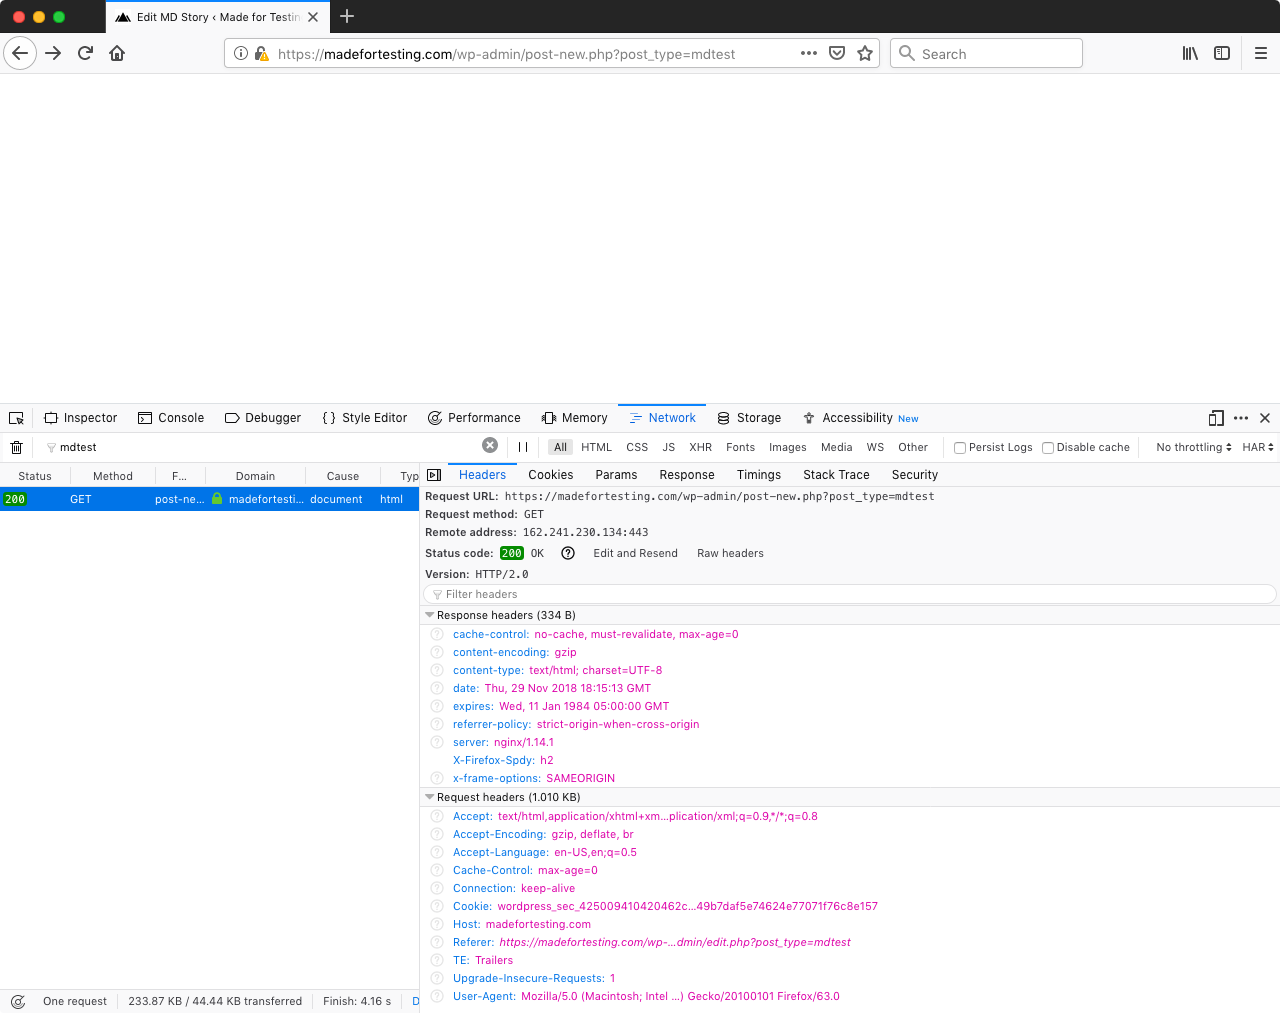Viewport: 1280px width, 1013px height.
Task: Switch to the Inspector tab
Action: click(x=81, y=418)
